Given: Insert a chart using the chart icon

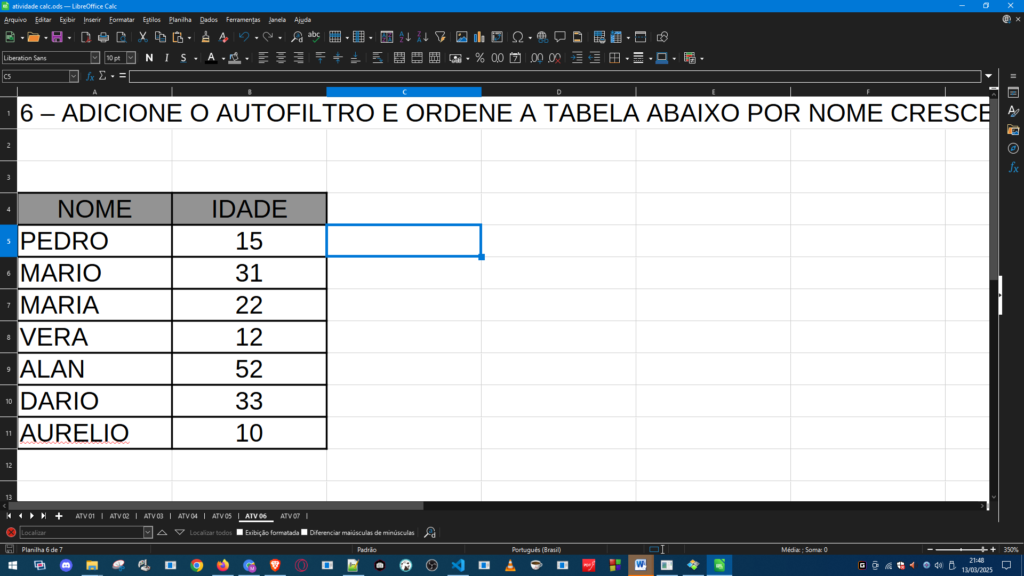Looking at the screenshot, I should 479,37.
